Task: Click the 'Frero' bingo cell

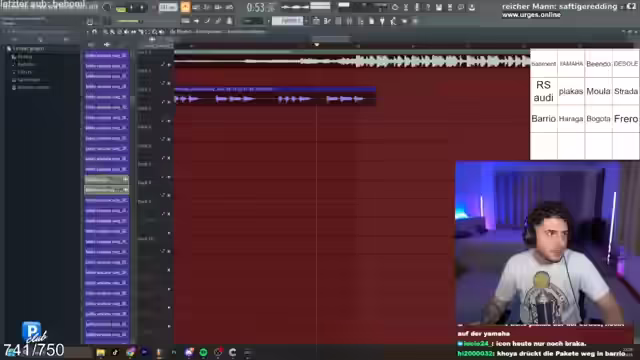Action: pyautogui.click(x=626, y=118)
